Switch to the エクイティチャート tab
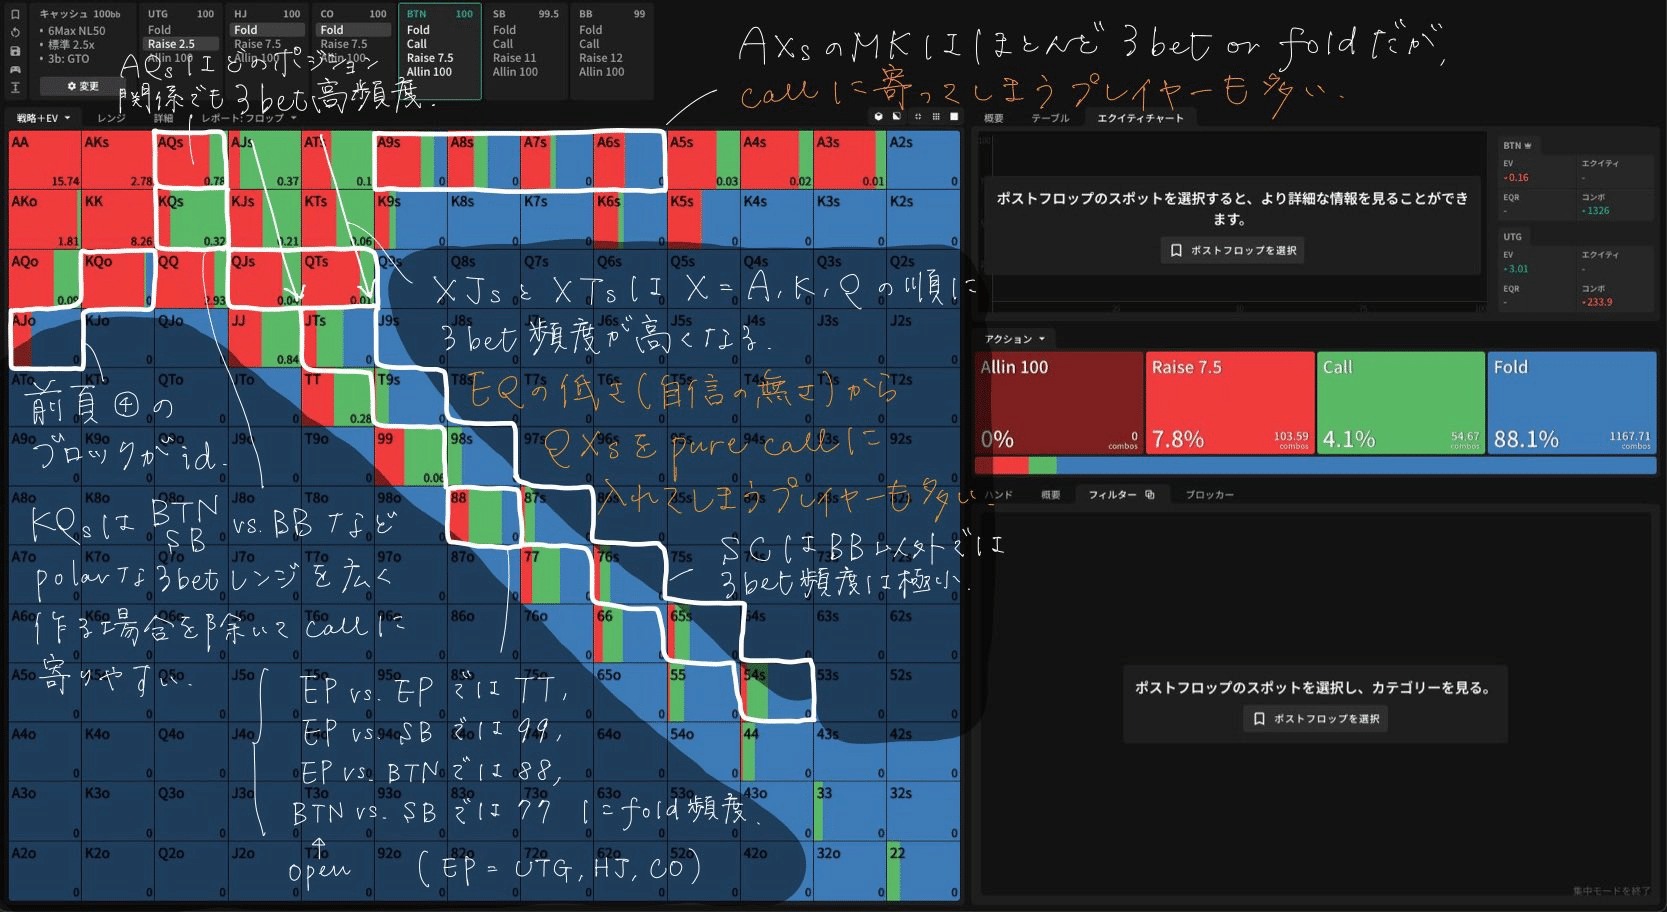The image size is (1667, 912). tap(1140, 118)
